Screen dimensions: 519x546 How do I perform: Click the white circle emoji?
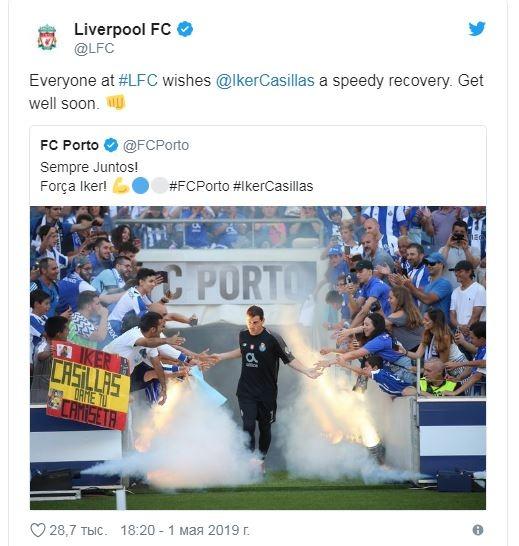tap(160, 186)
